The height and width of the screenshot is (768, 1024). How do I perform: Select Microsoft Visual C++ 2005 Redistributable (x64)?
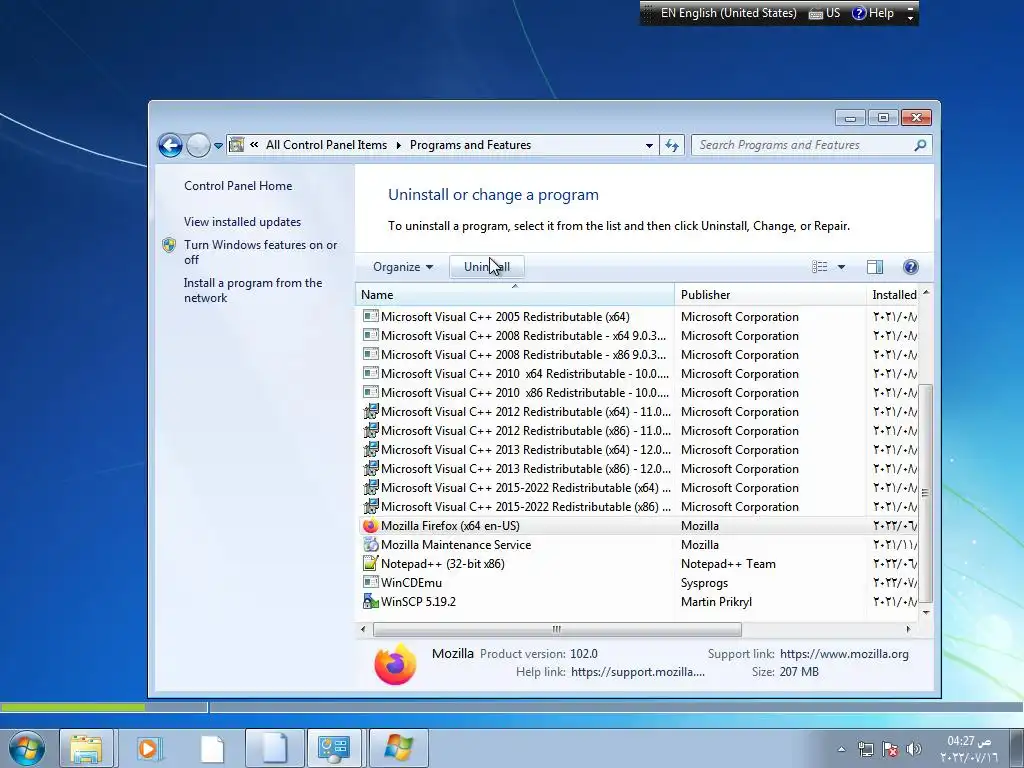pos(505,317)
